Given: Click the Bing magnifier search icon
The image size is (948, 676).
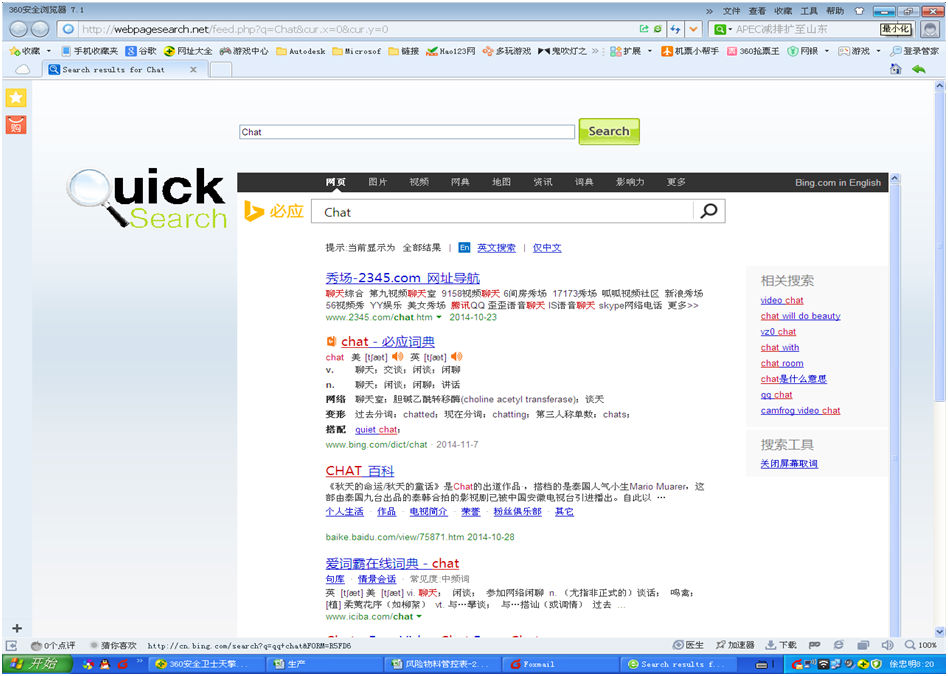Looking at the screenshot, I should pyautogui.click(x=709, y=211).
